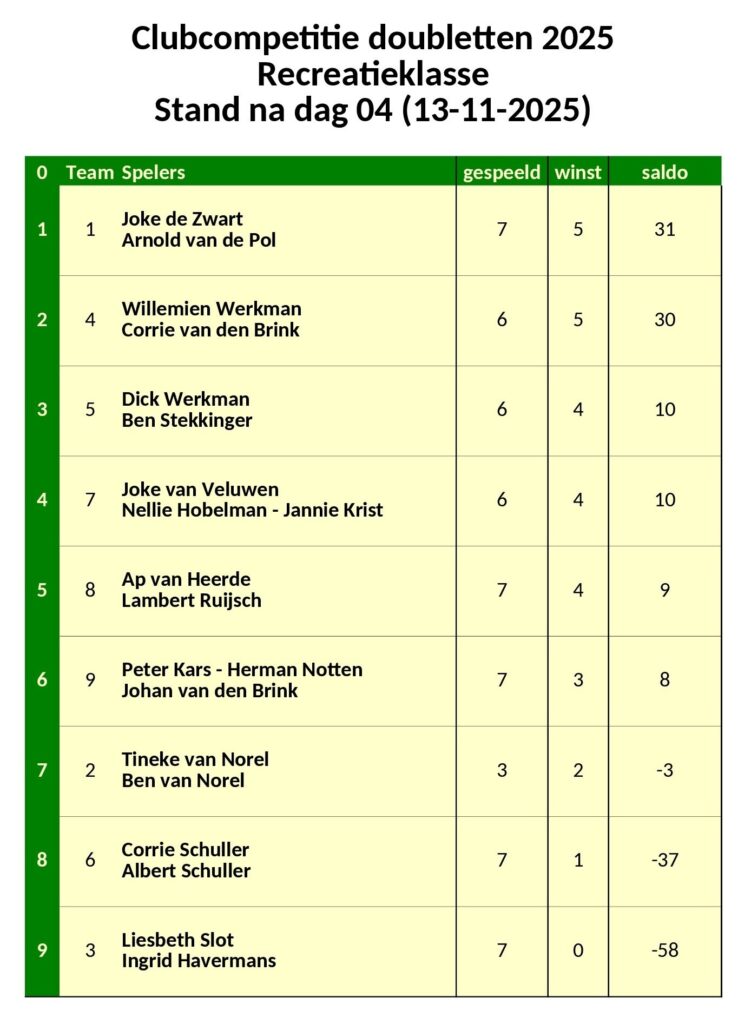Viewport: 751px width, 1024px height.
Task: Click the "saldo" column header
Action: coord(665,172)
